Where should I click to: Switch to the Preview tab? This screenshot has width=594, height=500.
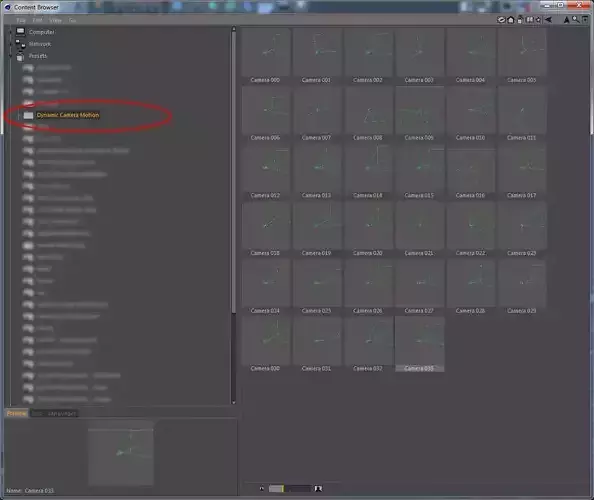coord(17,413)
